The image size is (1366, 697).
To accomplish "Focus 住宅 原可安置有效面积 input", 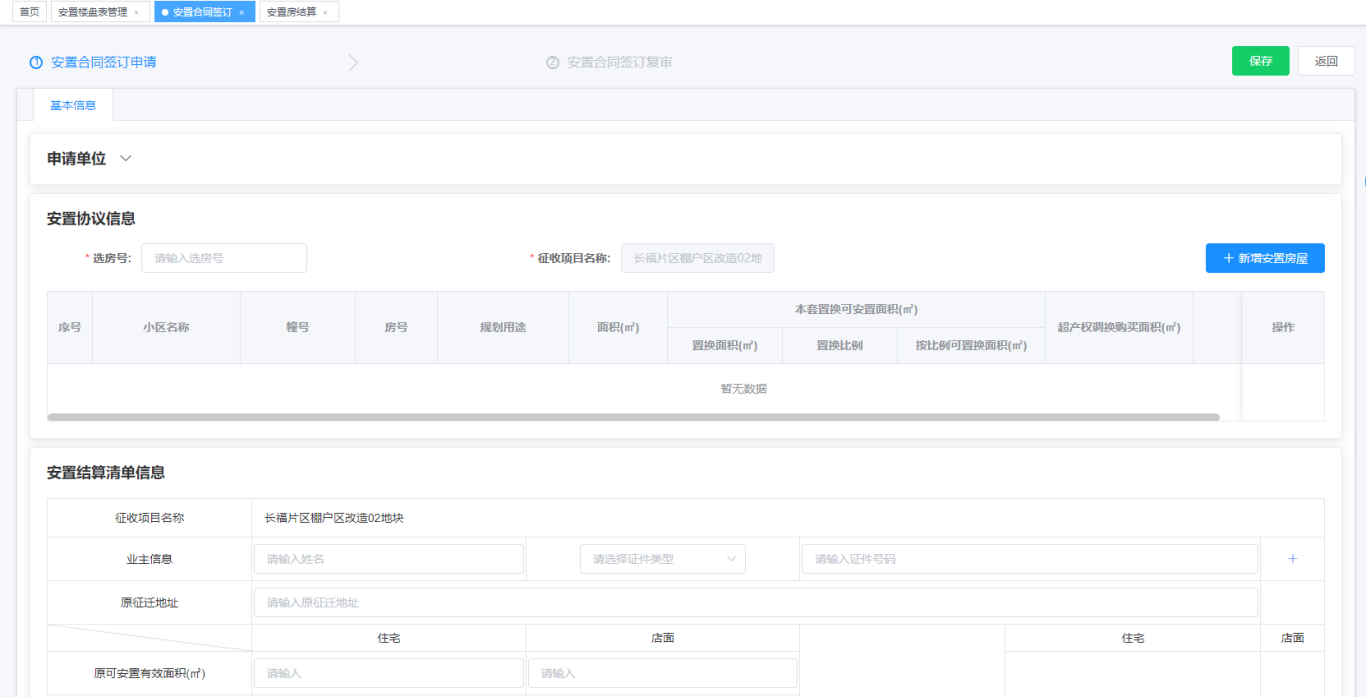I will click(389, 673).
